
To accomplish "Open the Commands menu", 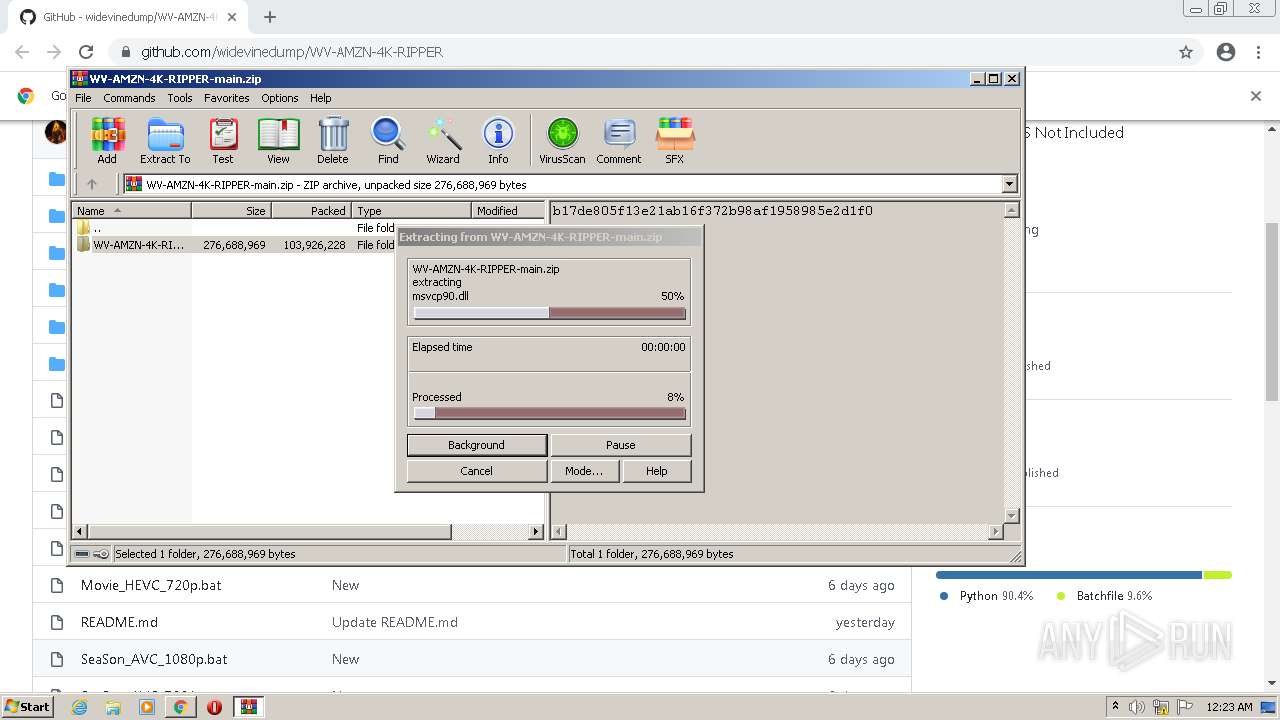I will point(129,98).
